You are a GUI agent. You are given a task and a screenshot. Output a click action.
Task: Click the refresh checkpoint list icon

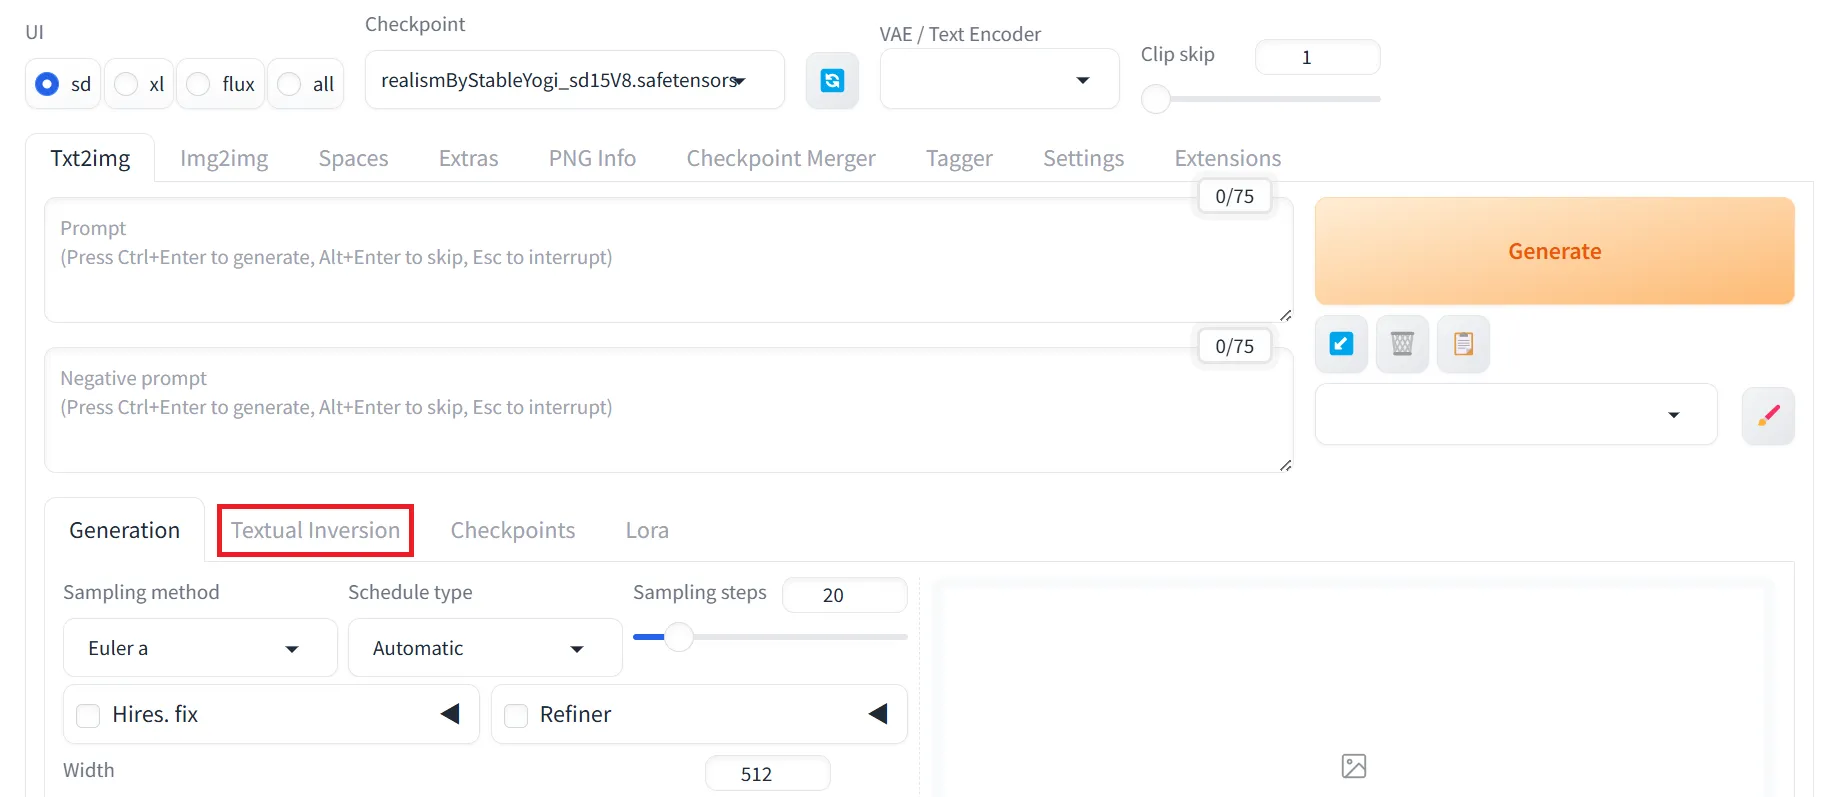click(832, 81)
